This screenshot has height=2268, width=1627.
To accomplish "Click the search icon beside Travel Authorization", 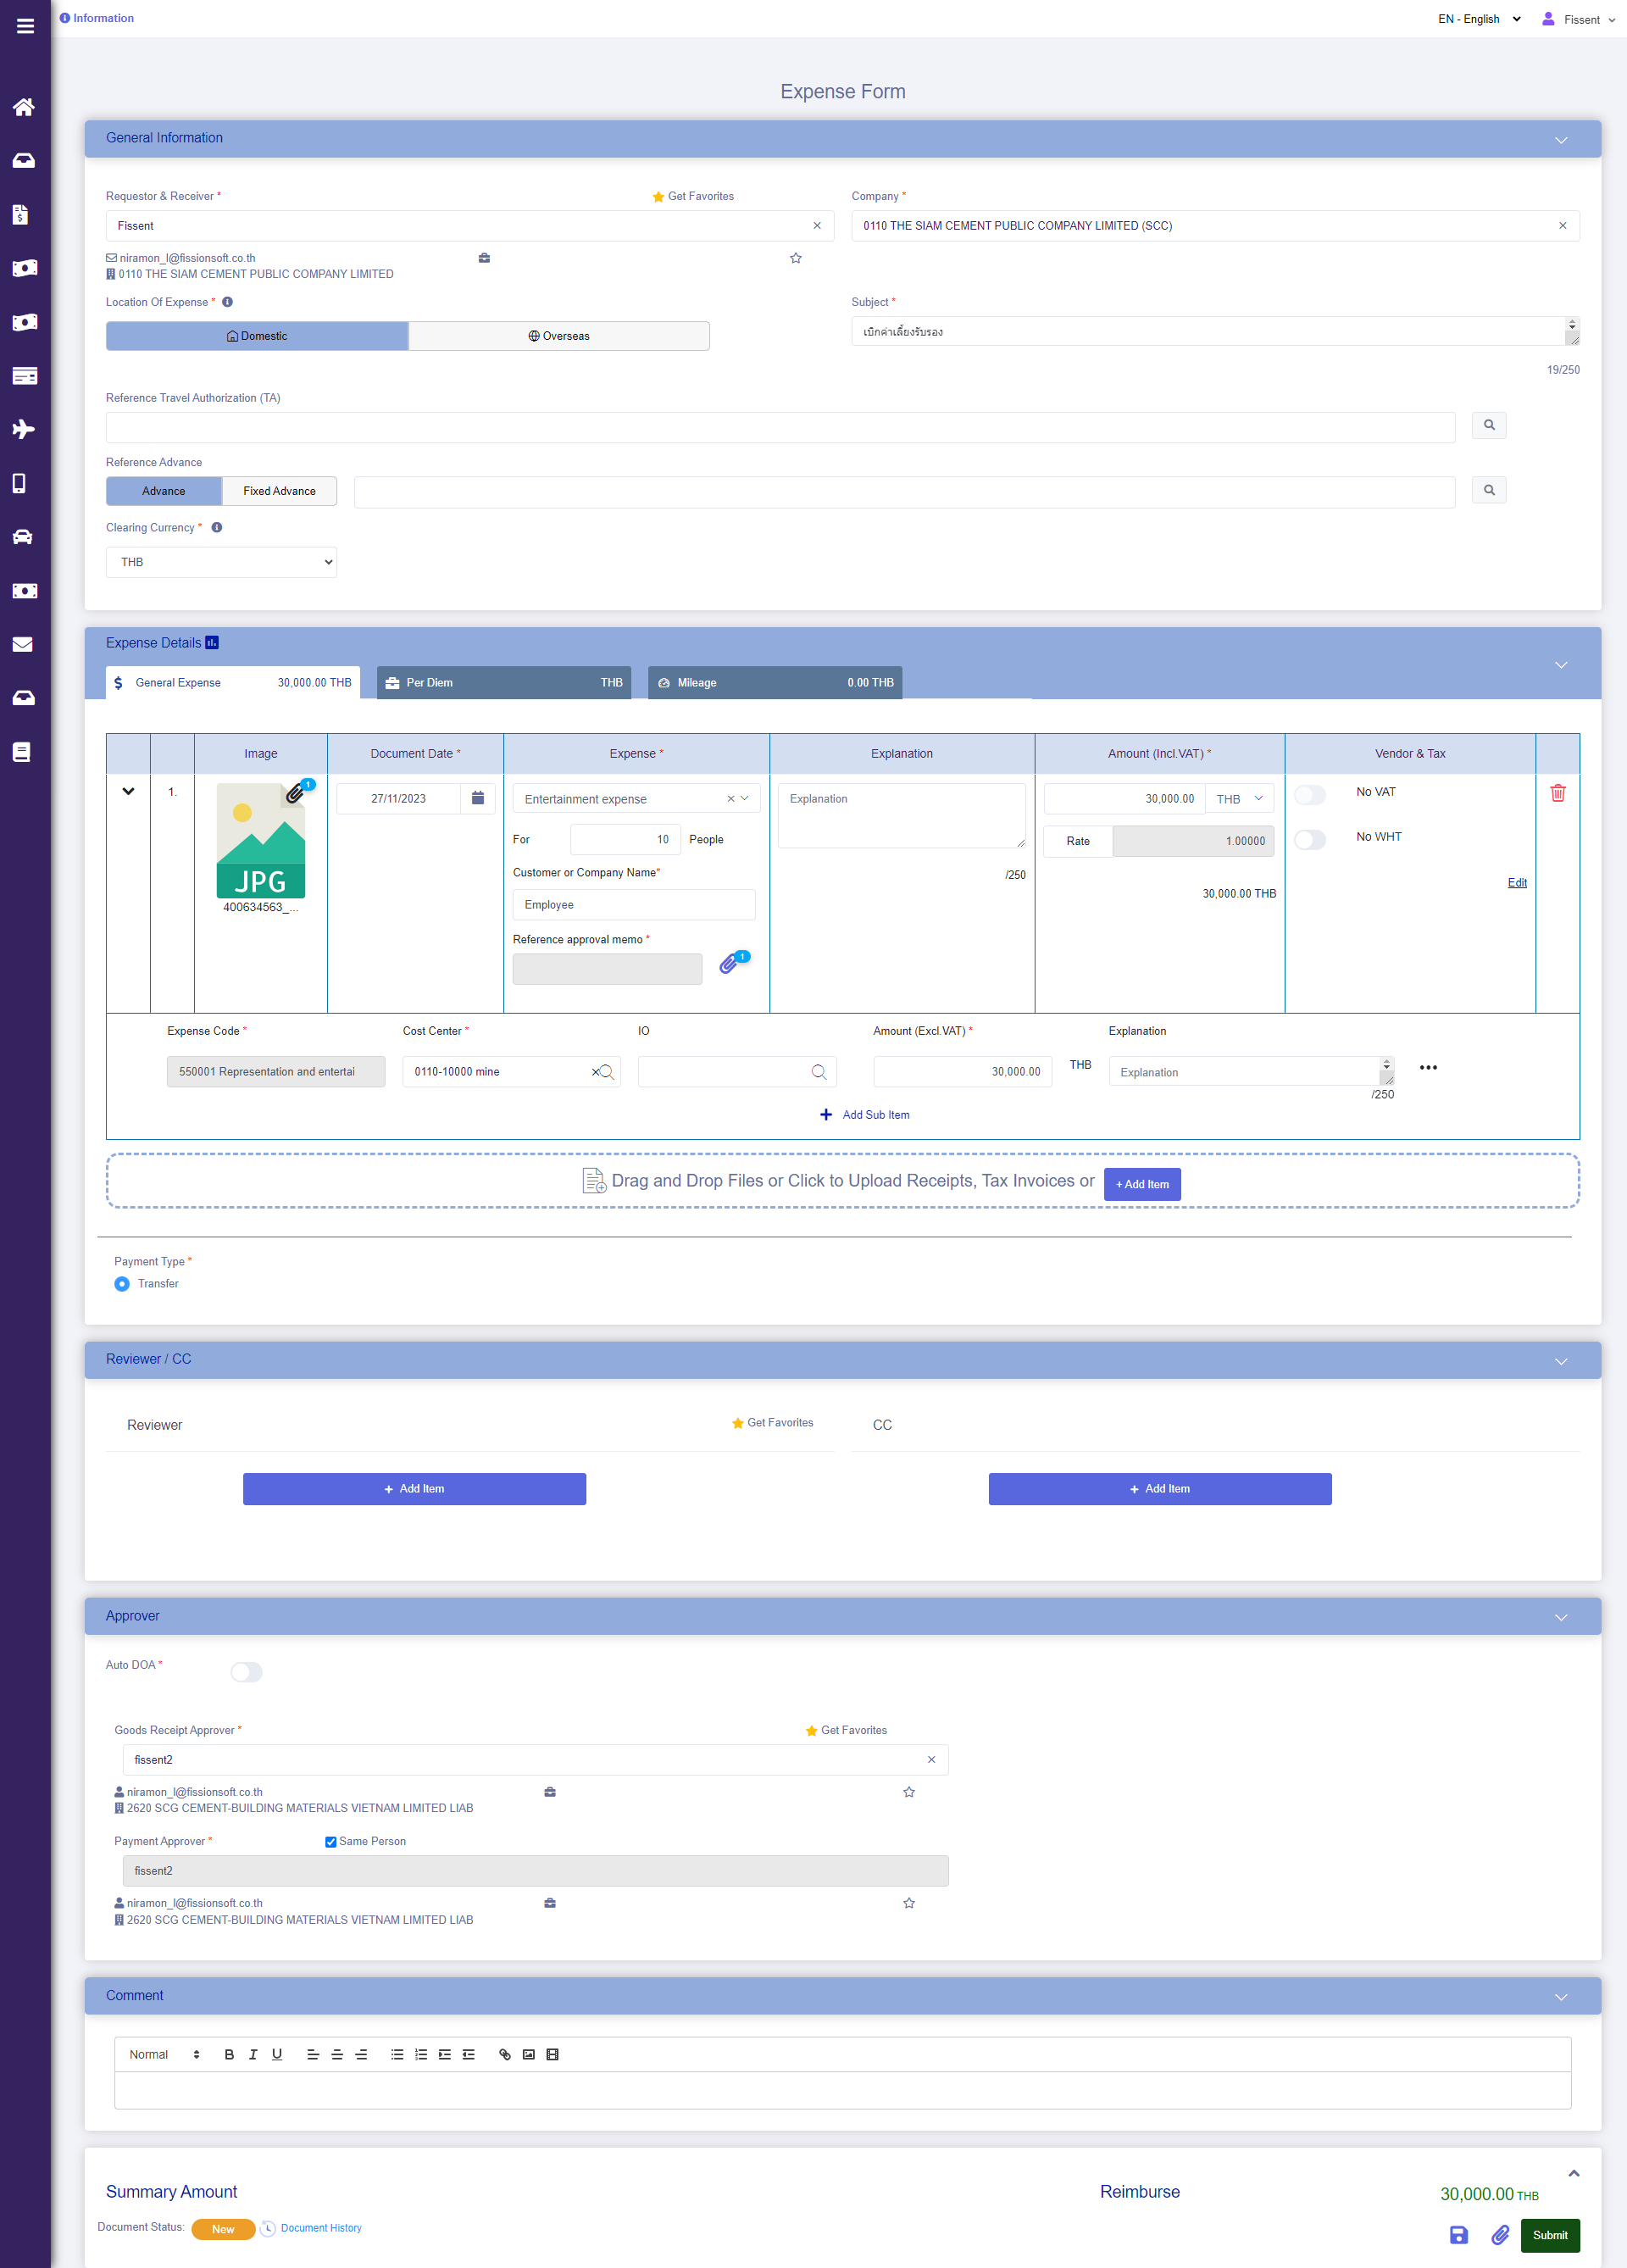I will 1488,425.
